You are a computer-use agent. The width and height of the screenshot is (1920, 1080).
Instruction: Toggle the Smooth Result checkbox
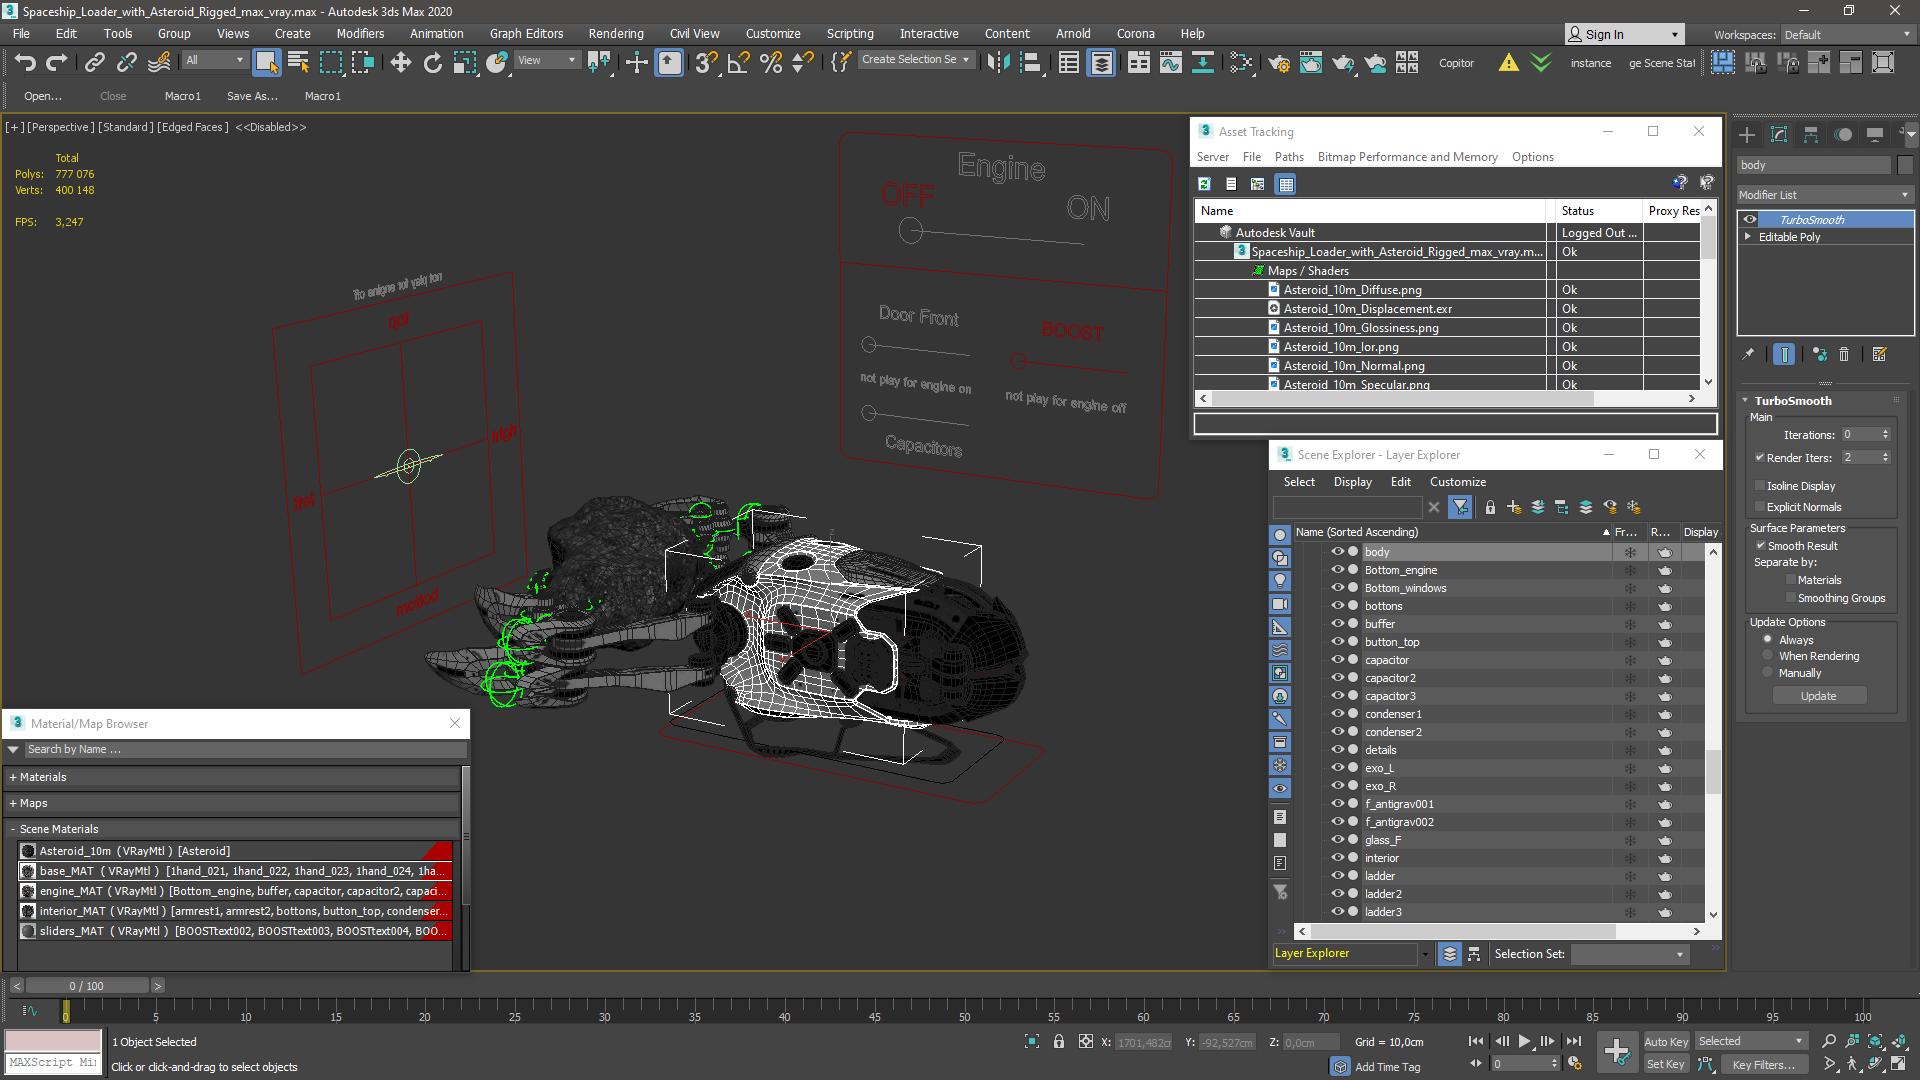1760,546
